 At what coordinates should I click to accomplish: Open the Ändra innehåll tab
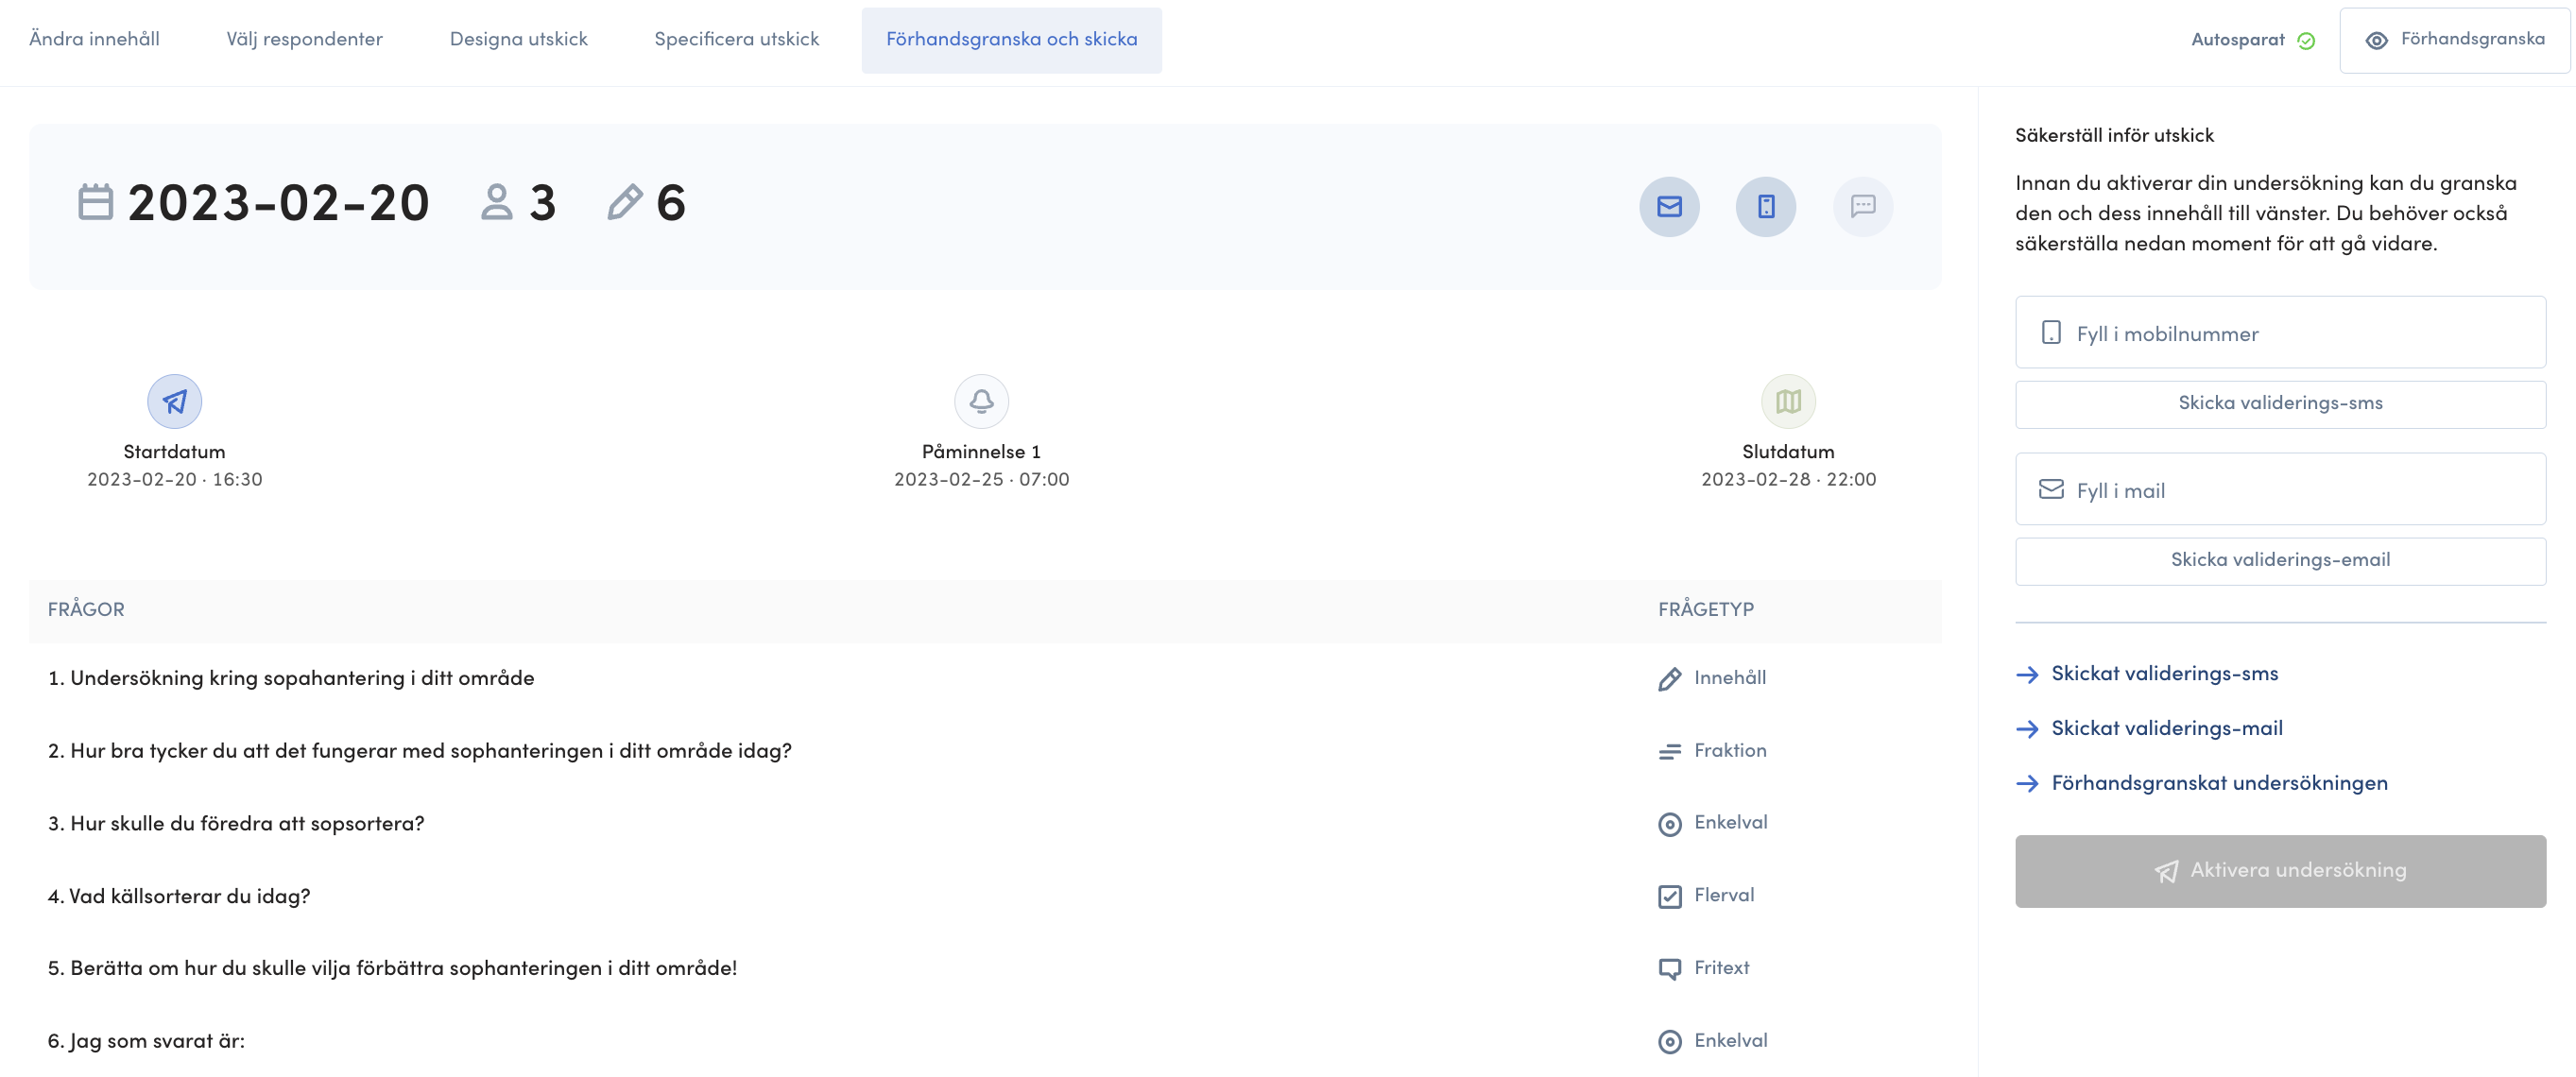coord(94,39)
